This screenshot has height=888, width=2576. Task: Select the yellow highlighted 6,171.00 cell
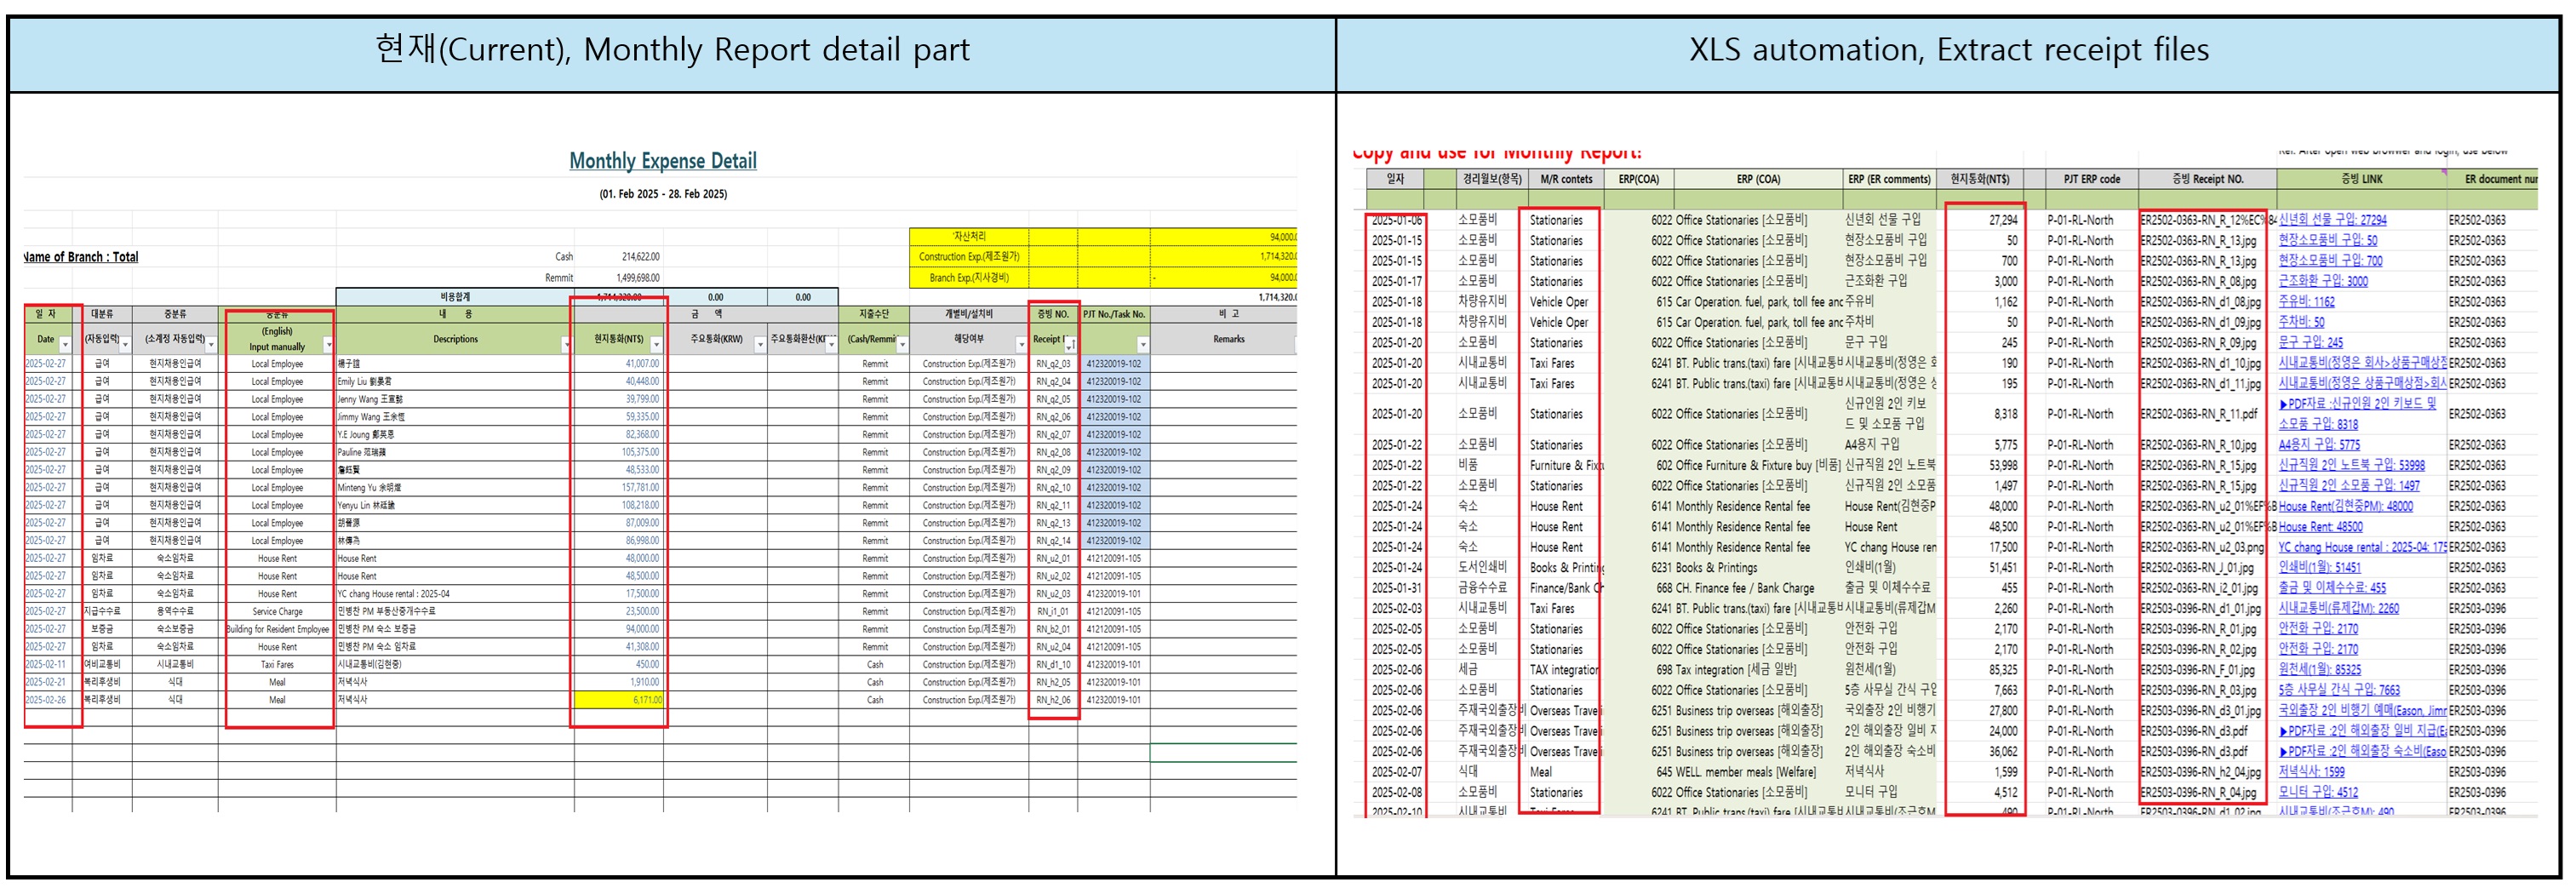619,700
